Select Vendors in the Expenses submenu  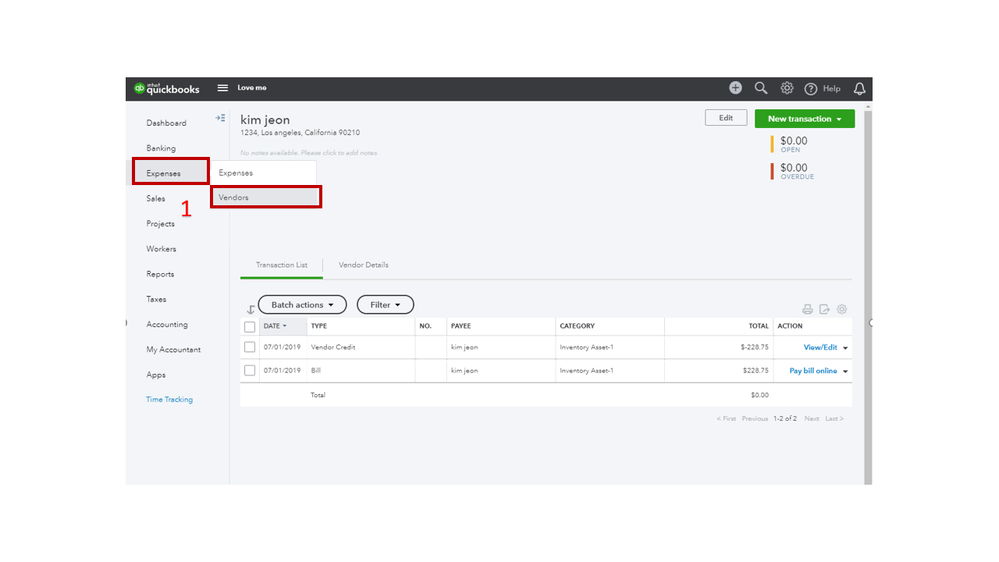[x=266, y=198]
